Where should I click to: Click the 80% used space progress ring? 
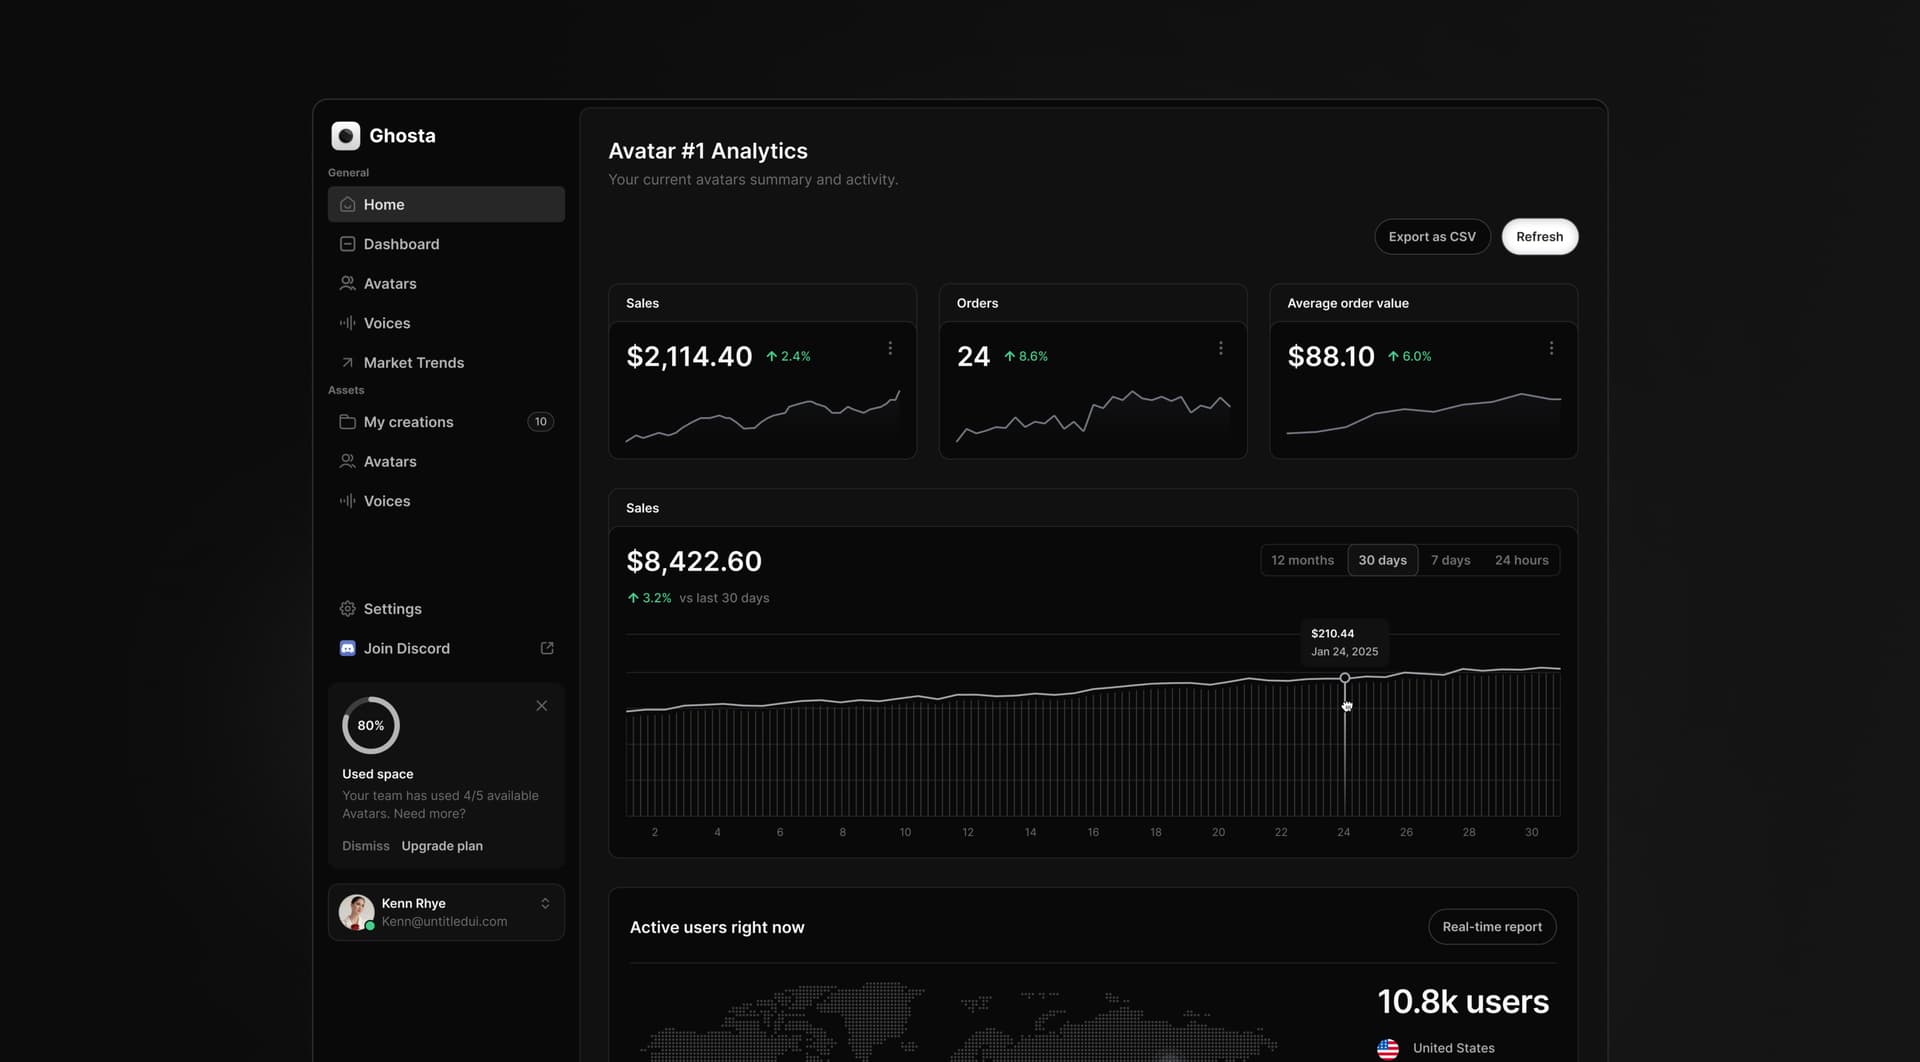(x=370, y=726)
